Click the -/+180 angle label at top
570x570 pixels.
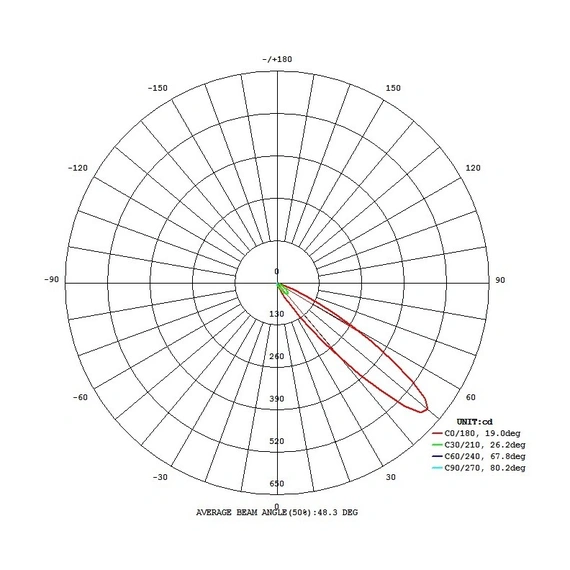(x=277, y=59)
